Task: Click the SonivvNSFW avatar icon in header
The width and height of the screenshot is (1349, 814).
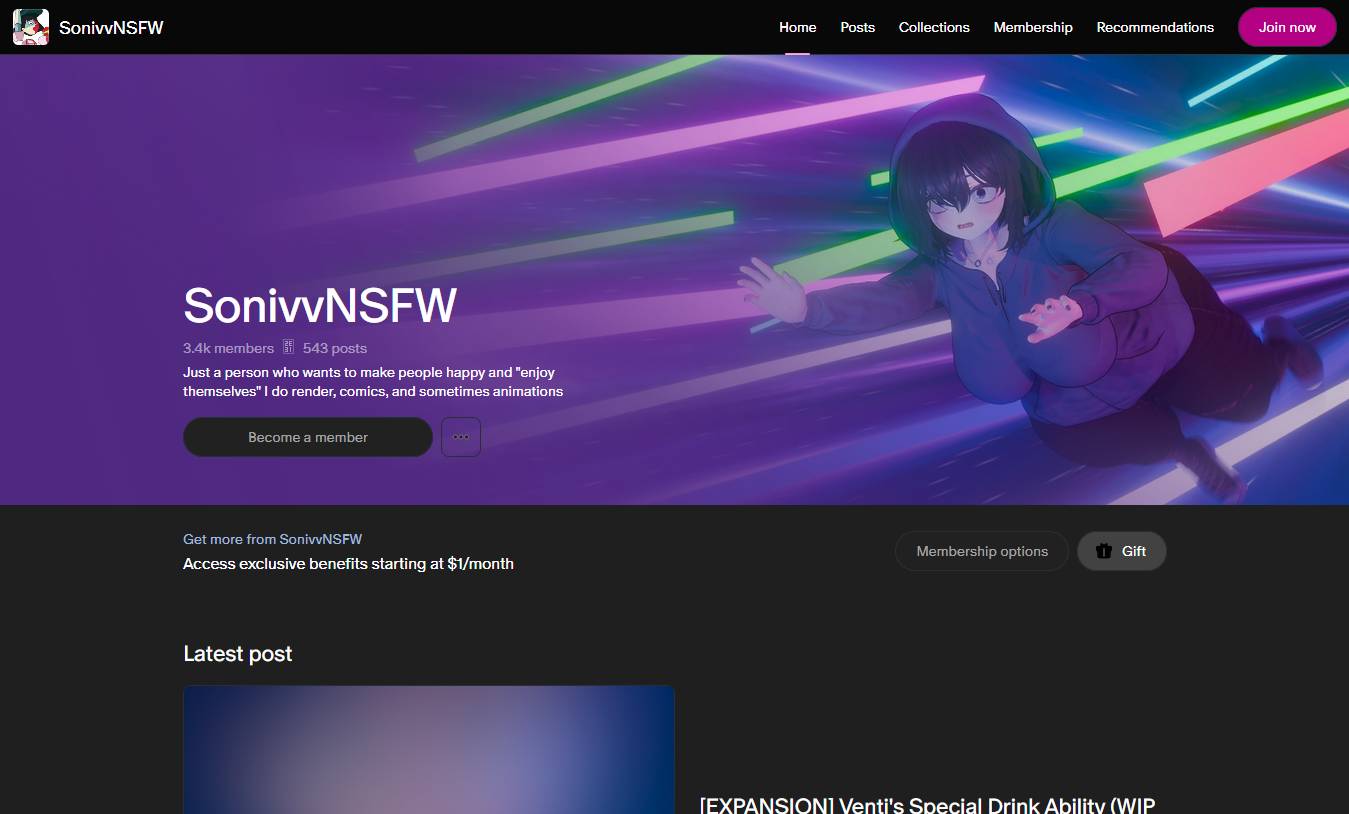Action: (31, 27)
